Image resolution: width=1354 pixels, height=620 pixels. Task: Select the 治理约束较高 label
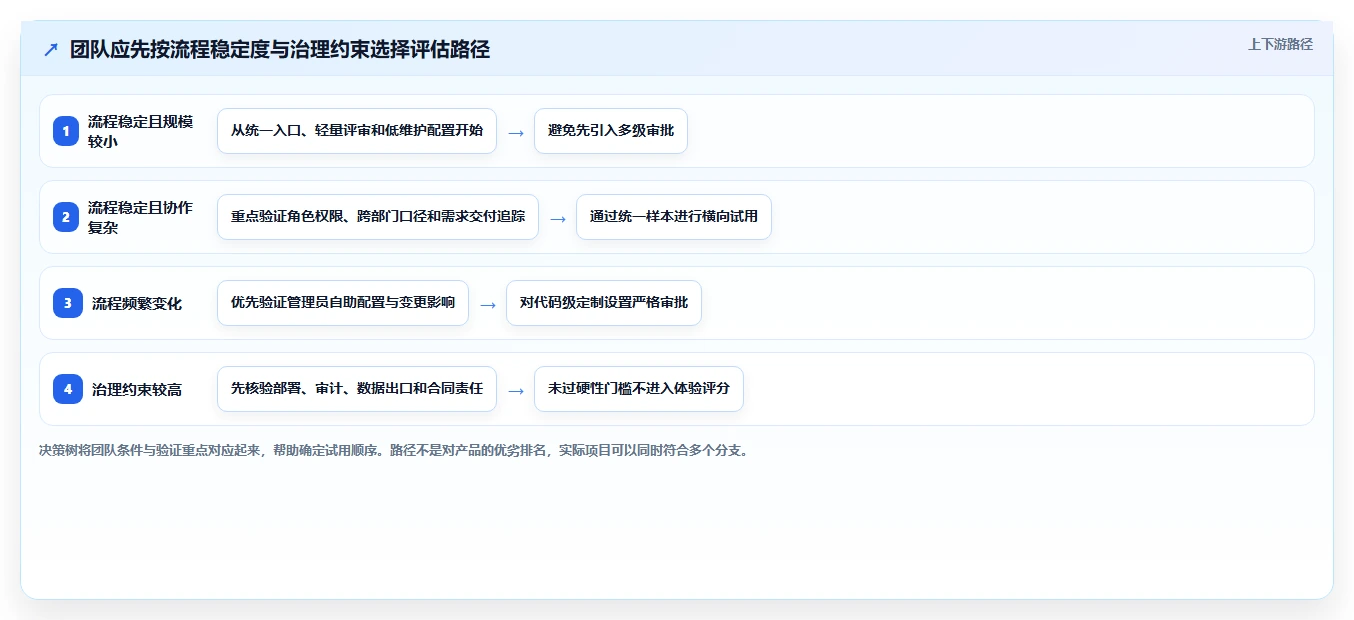[x=137, y=389]
